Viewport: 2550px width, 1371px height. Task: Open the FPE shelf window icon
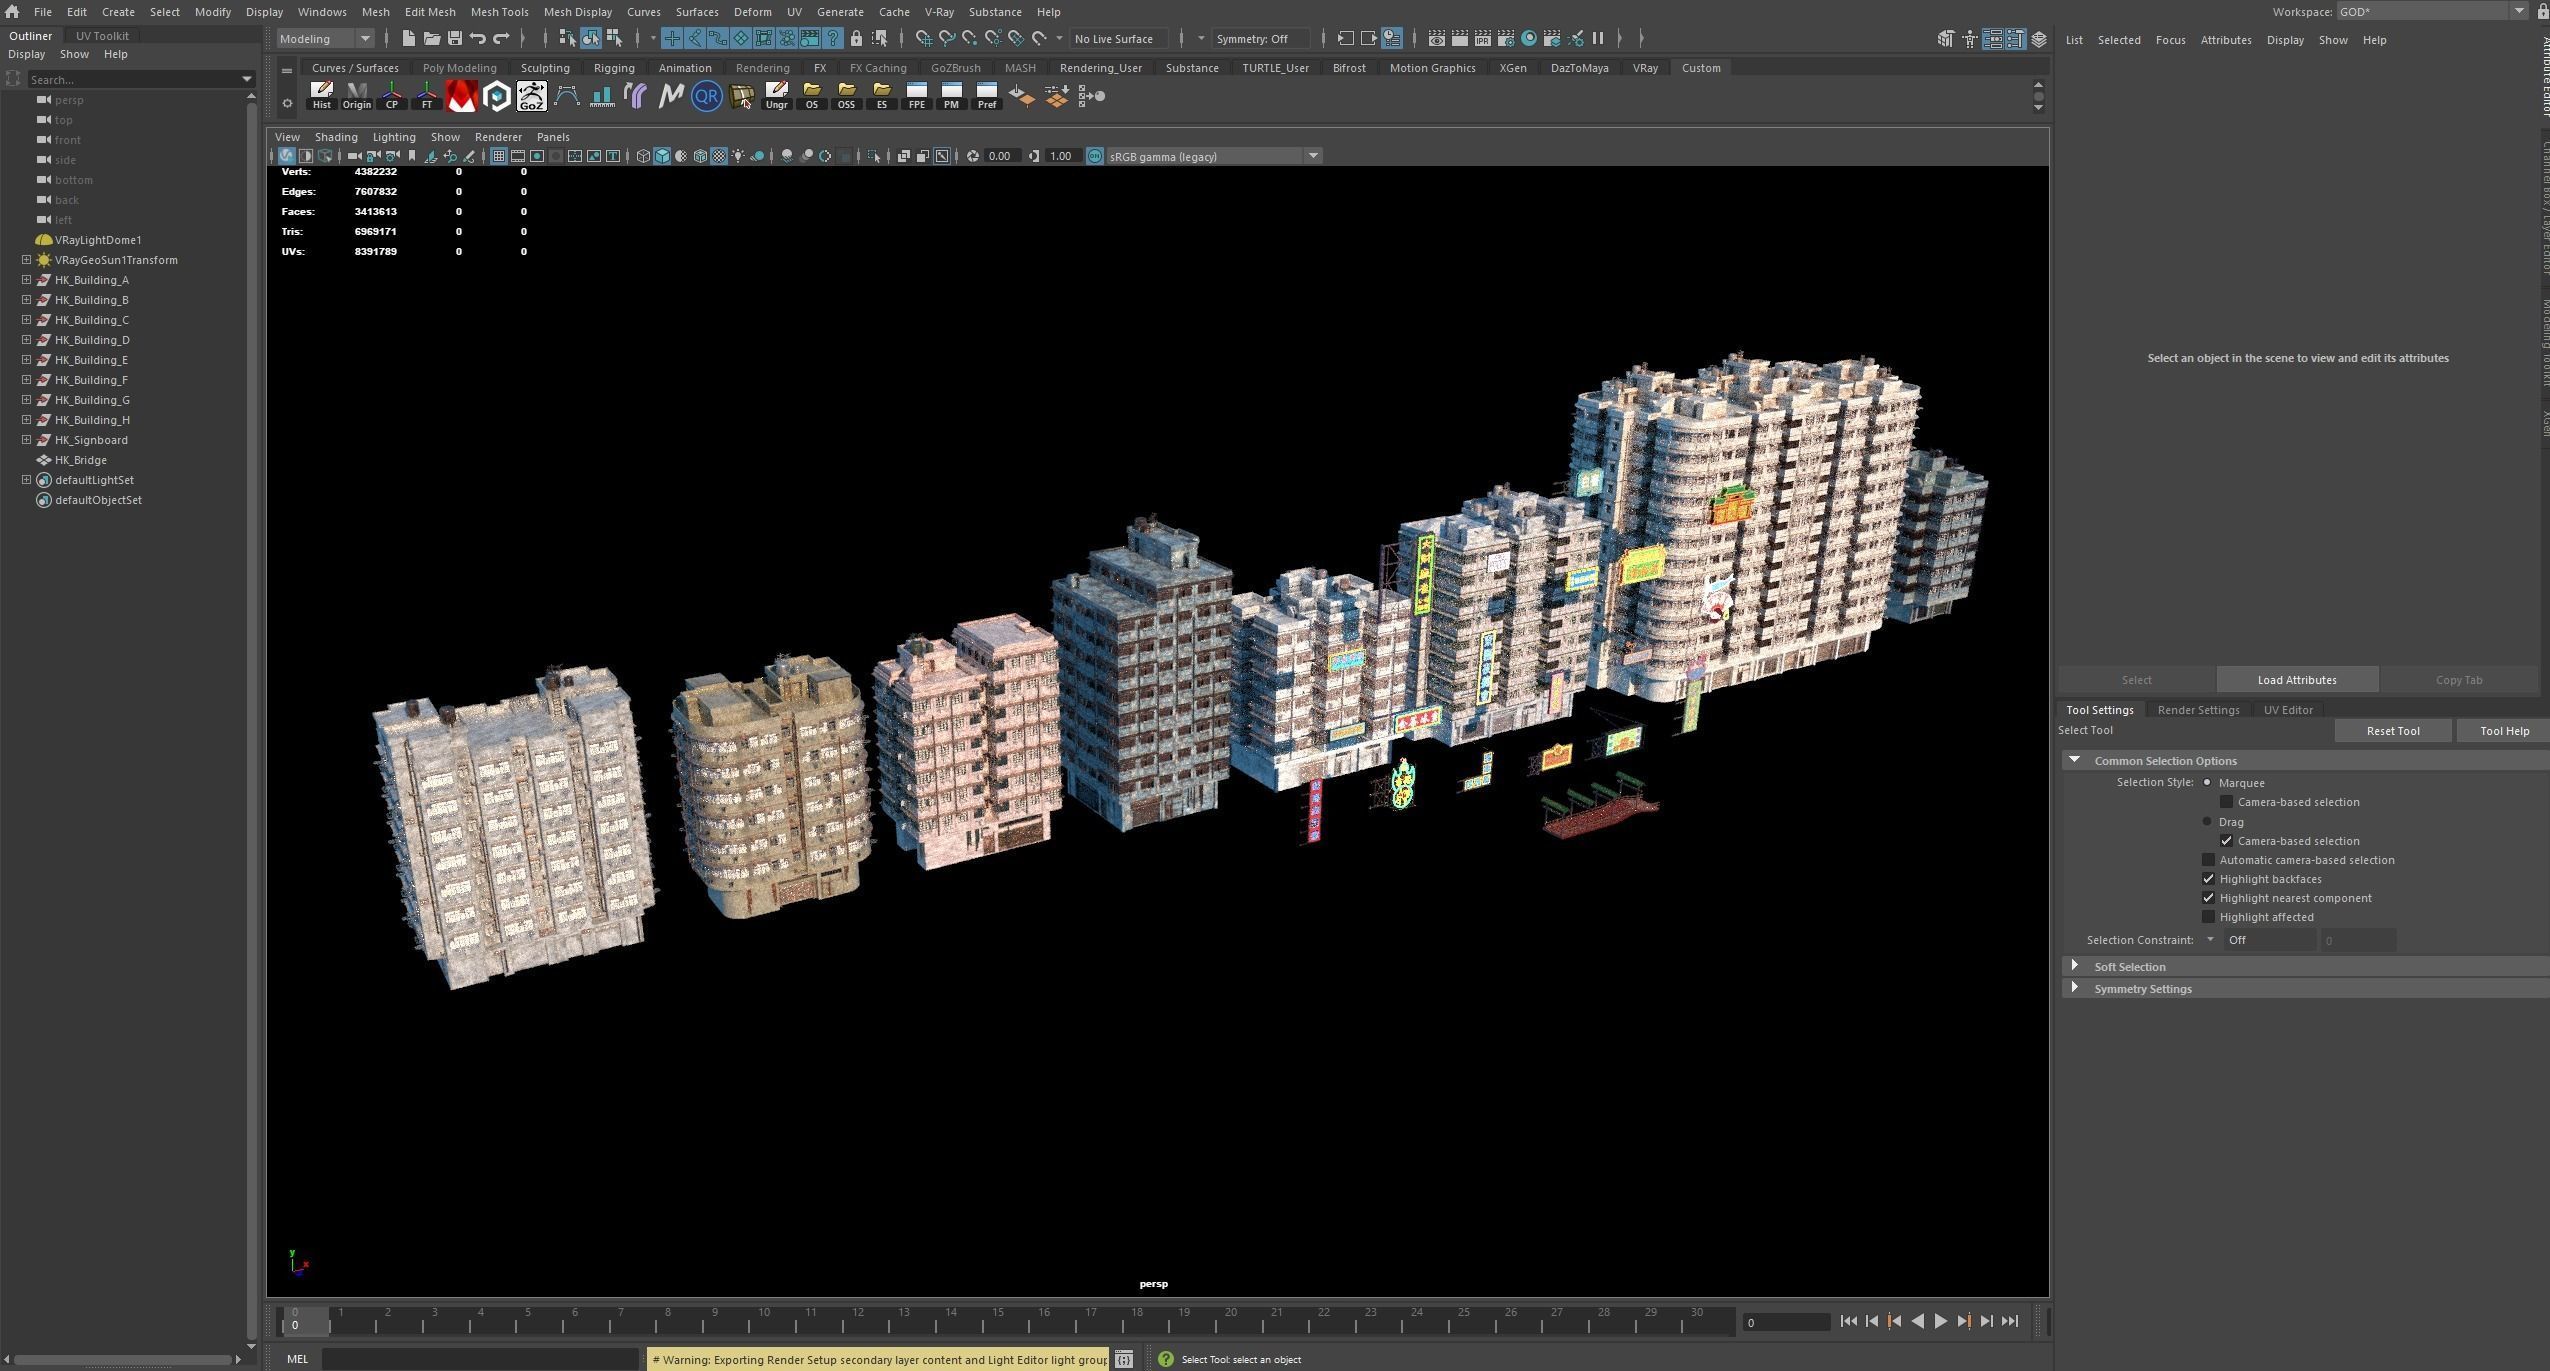tap(916, 96)
